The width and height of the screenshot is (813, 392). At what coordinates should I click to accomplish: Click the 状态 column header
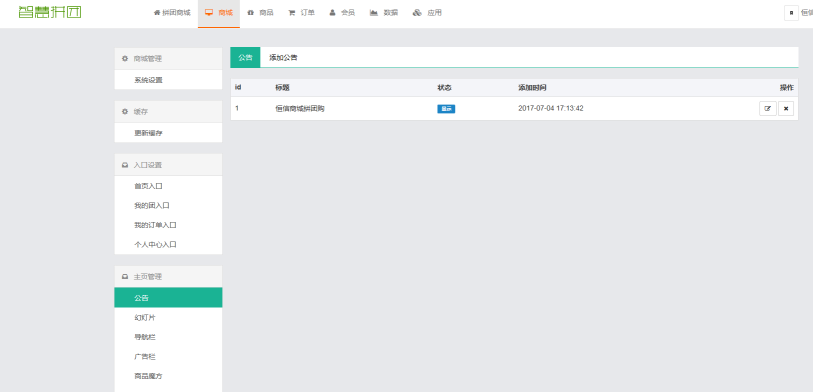pyautogui.click(x=444, y=88)
